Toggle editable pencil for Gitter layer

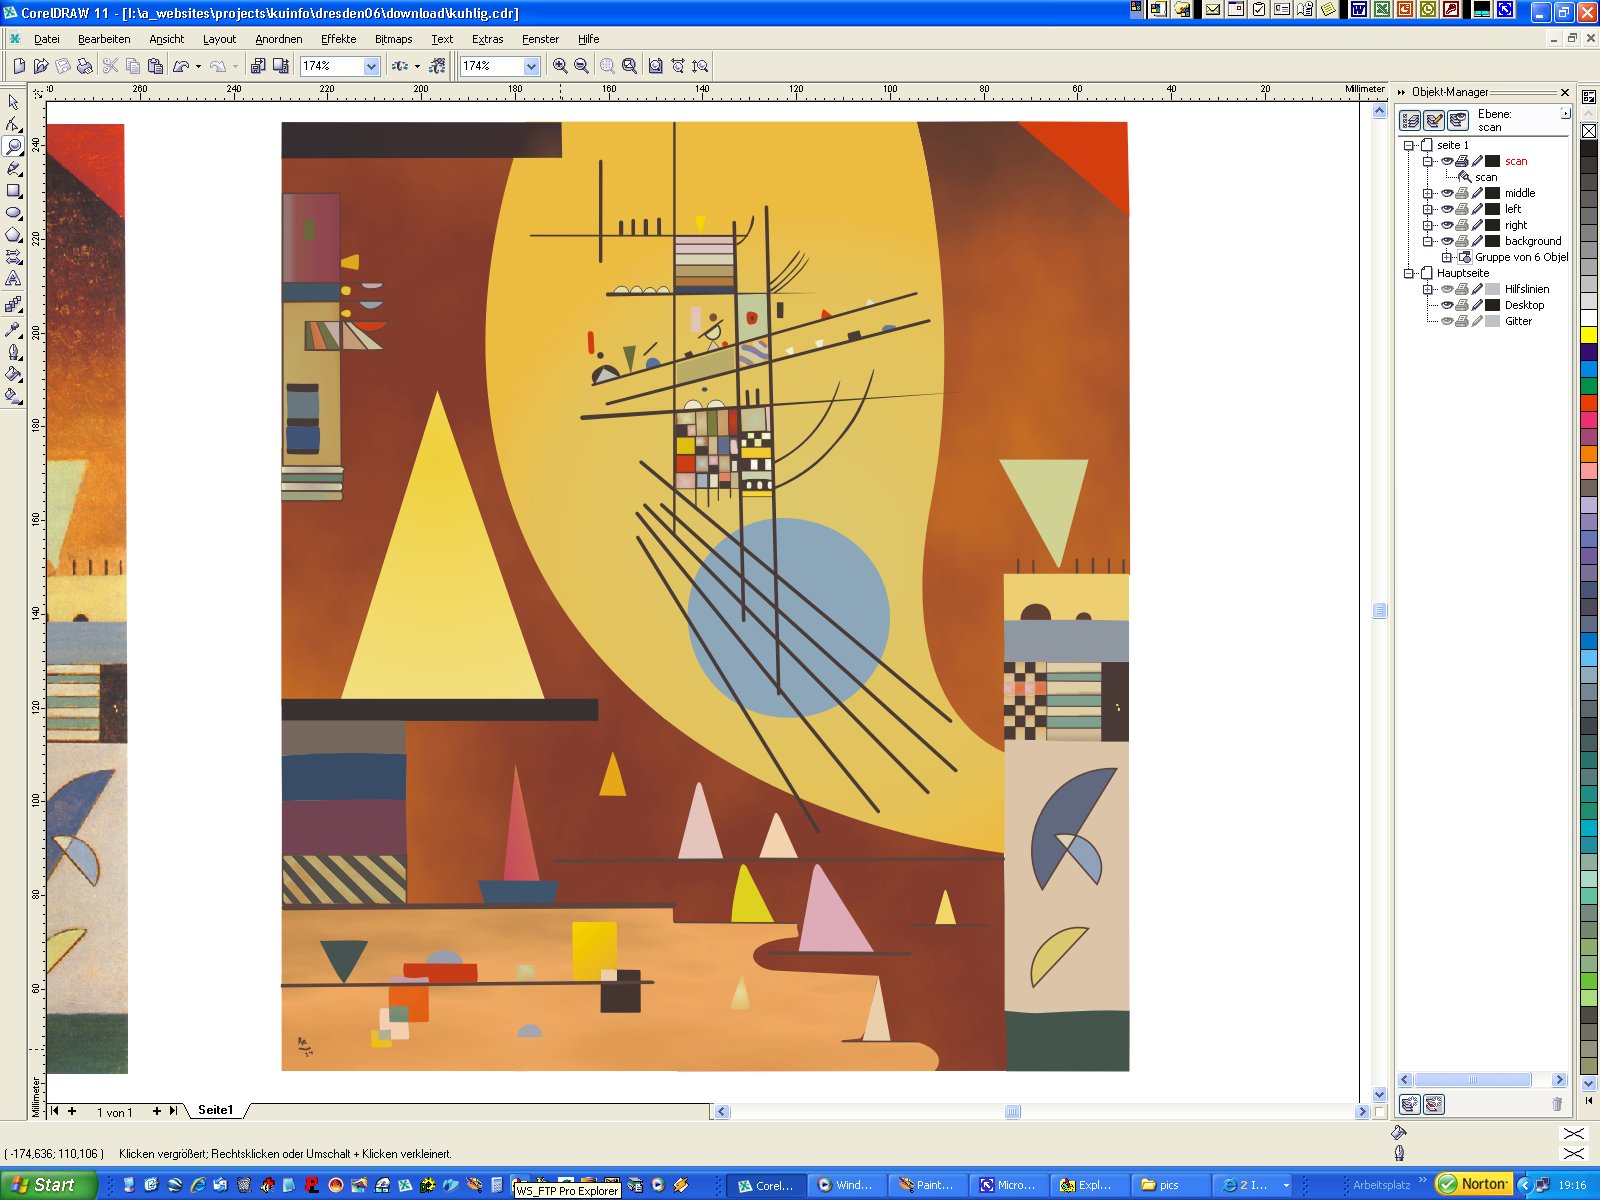pos(1477,321)
